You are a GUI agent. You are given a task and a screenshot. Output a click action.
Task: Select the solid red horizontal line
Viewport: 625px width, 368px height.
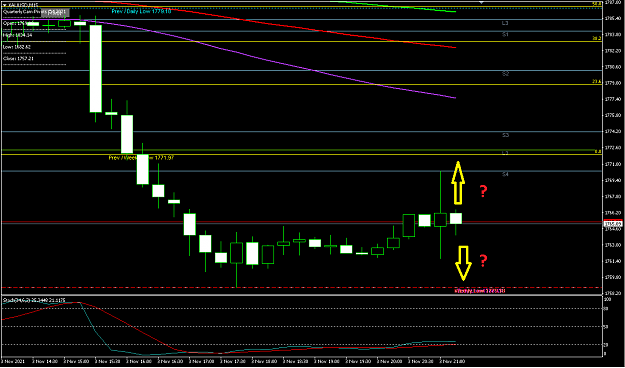301,221
